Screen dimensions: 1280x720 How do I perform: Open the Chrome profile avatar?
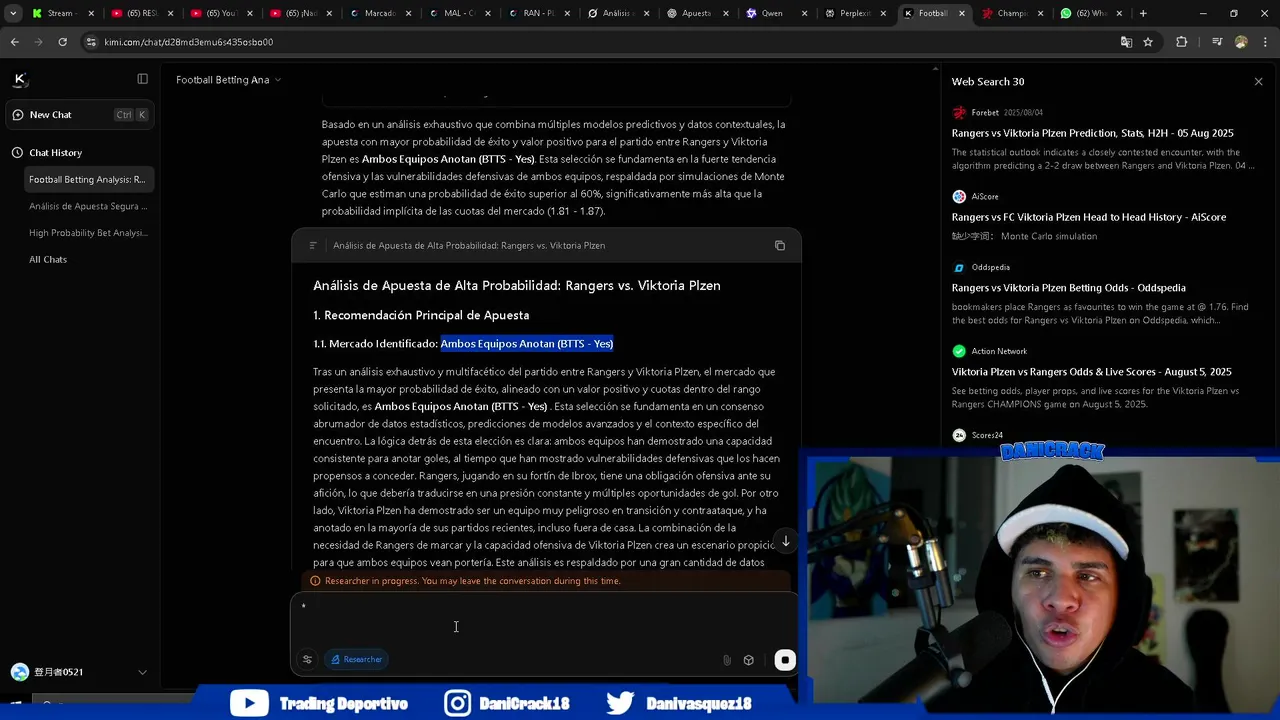tap(1241, 42)
